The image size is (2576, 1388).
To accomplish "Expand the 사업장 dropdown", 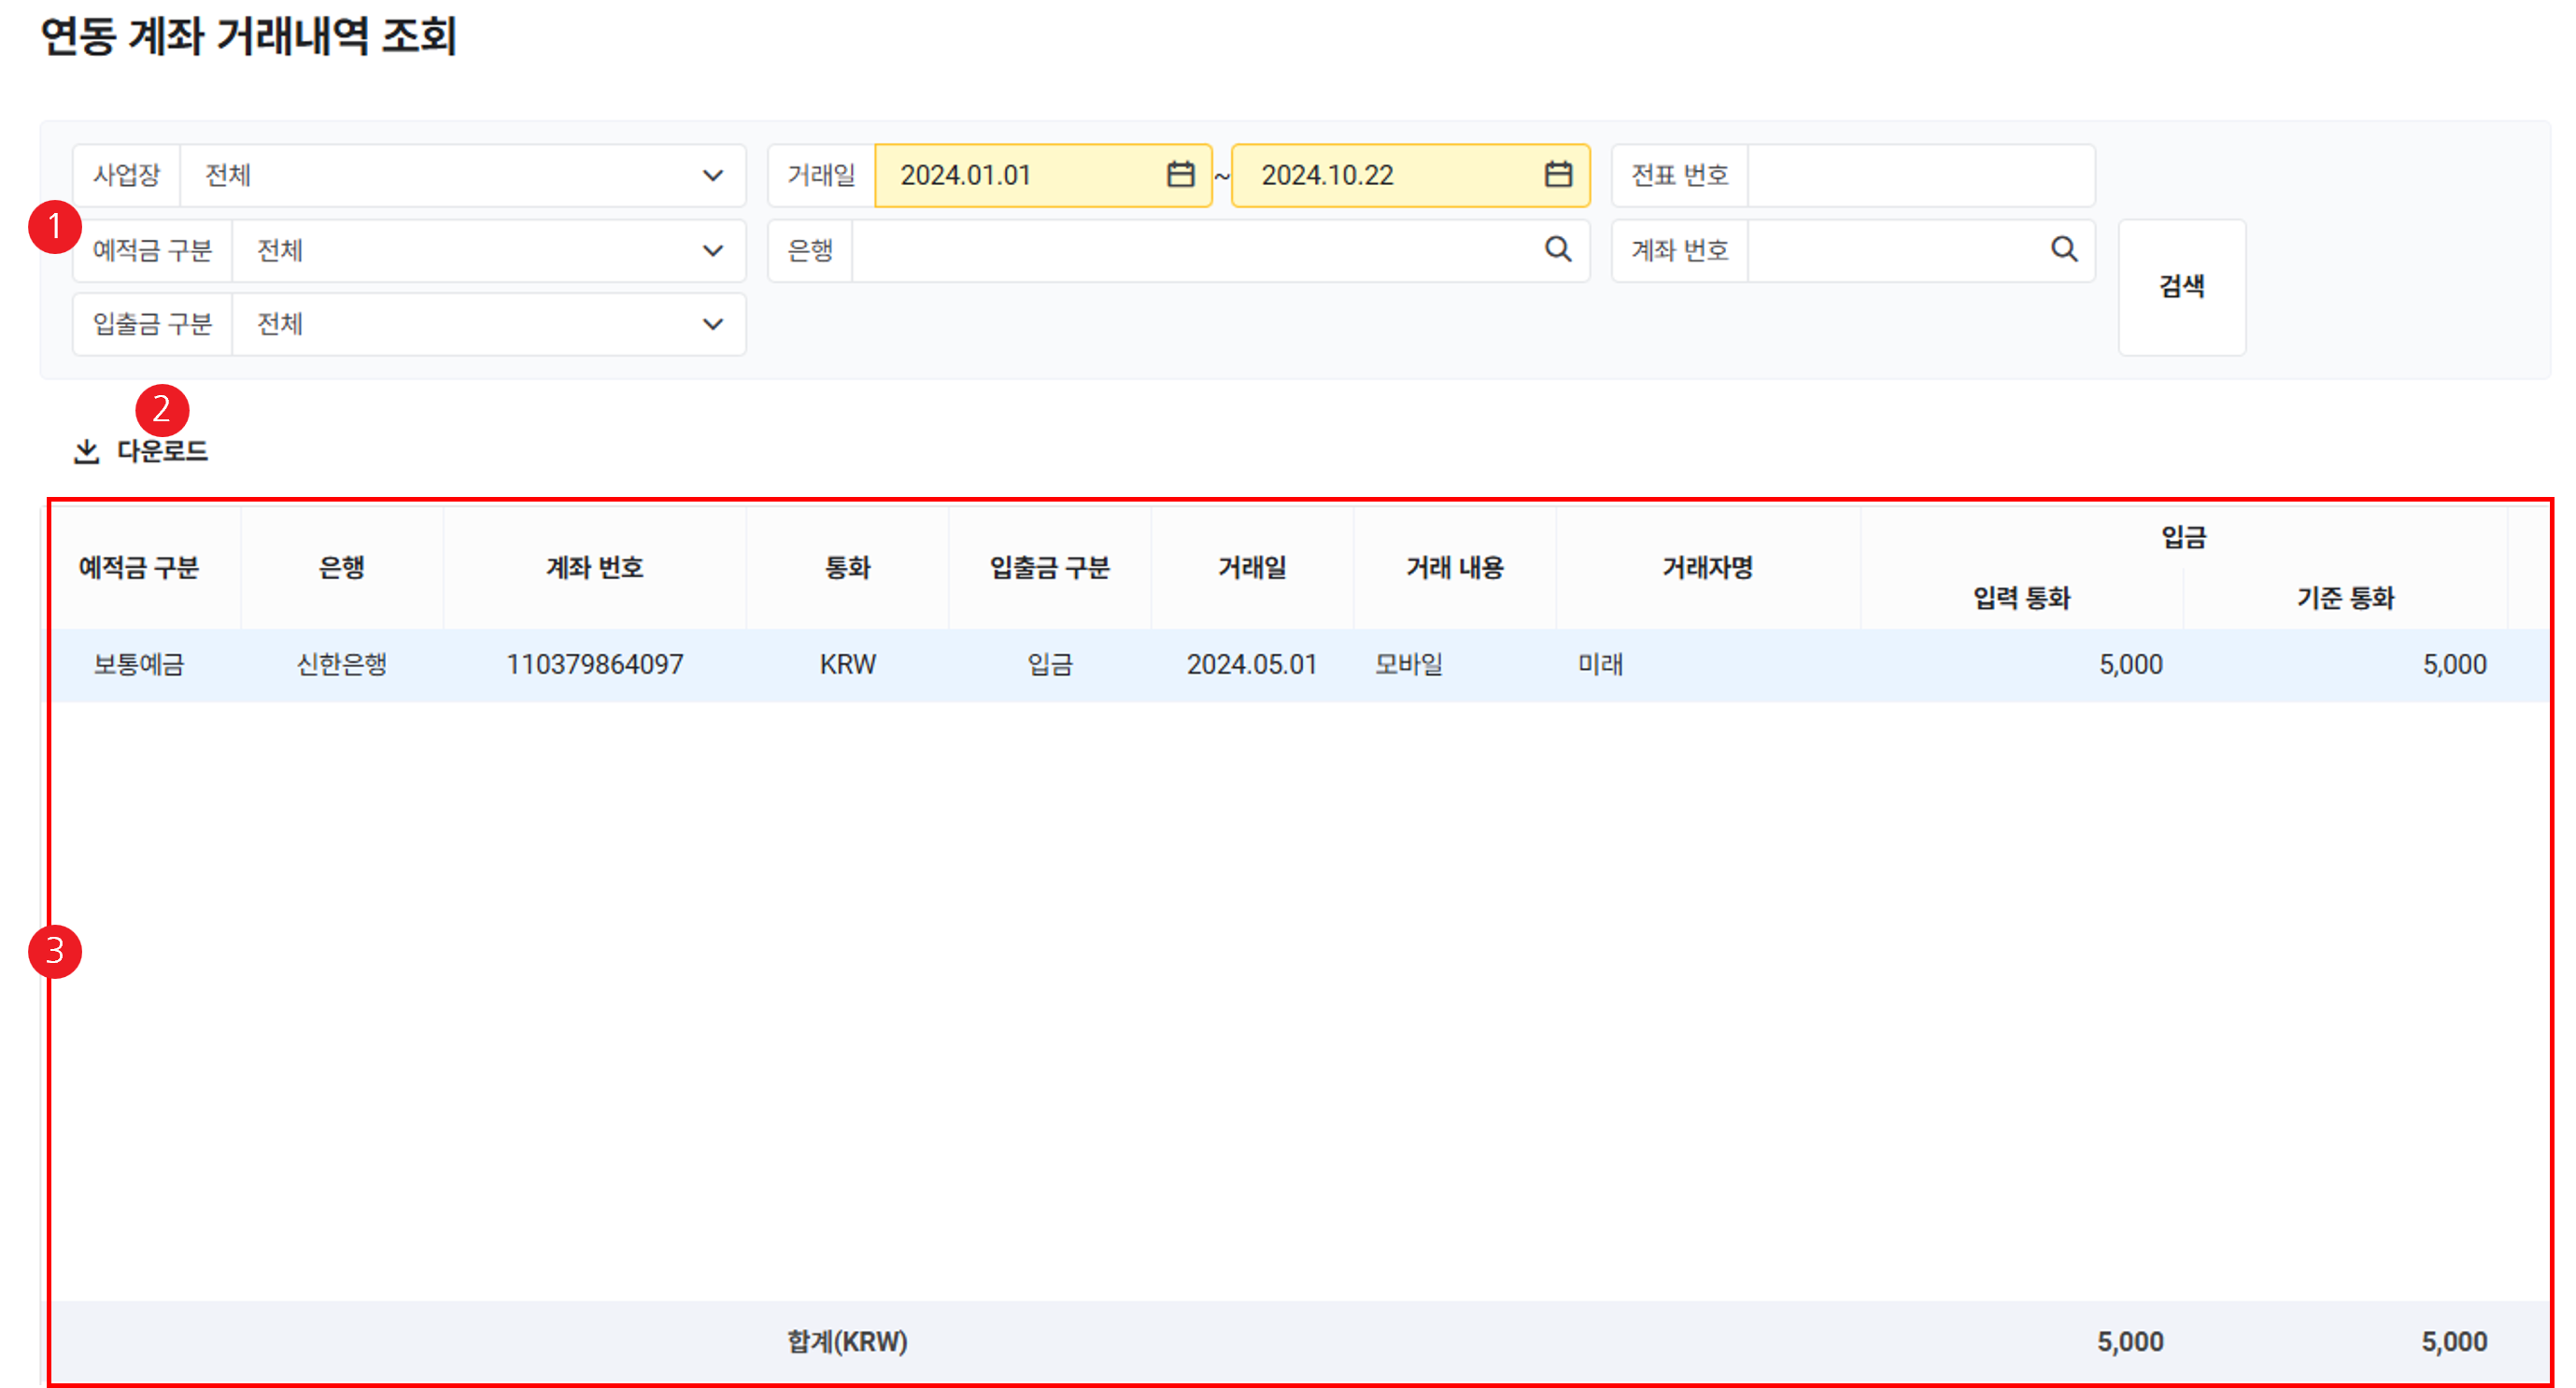I will (x=712, y=176).
